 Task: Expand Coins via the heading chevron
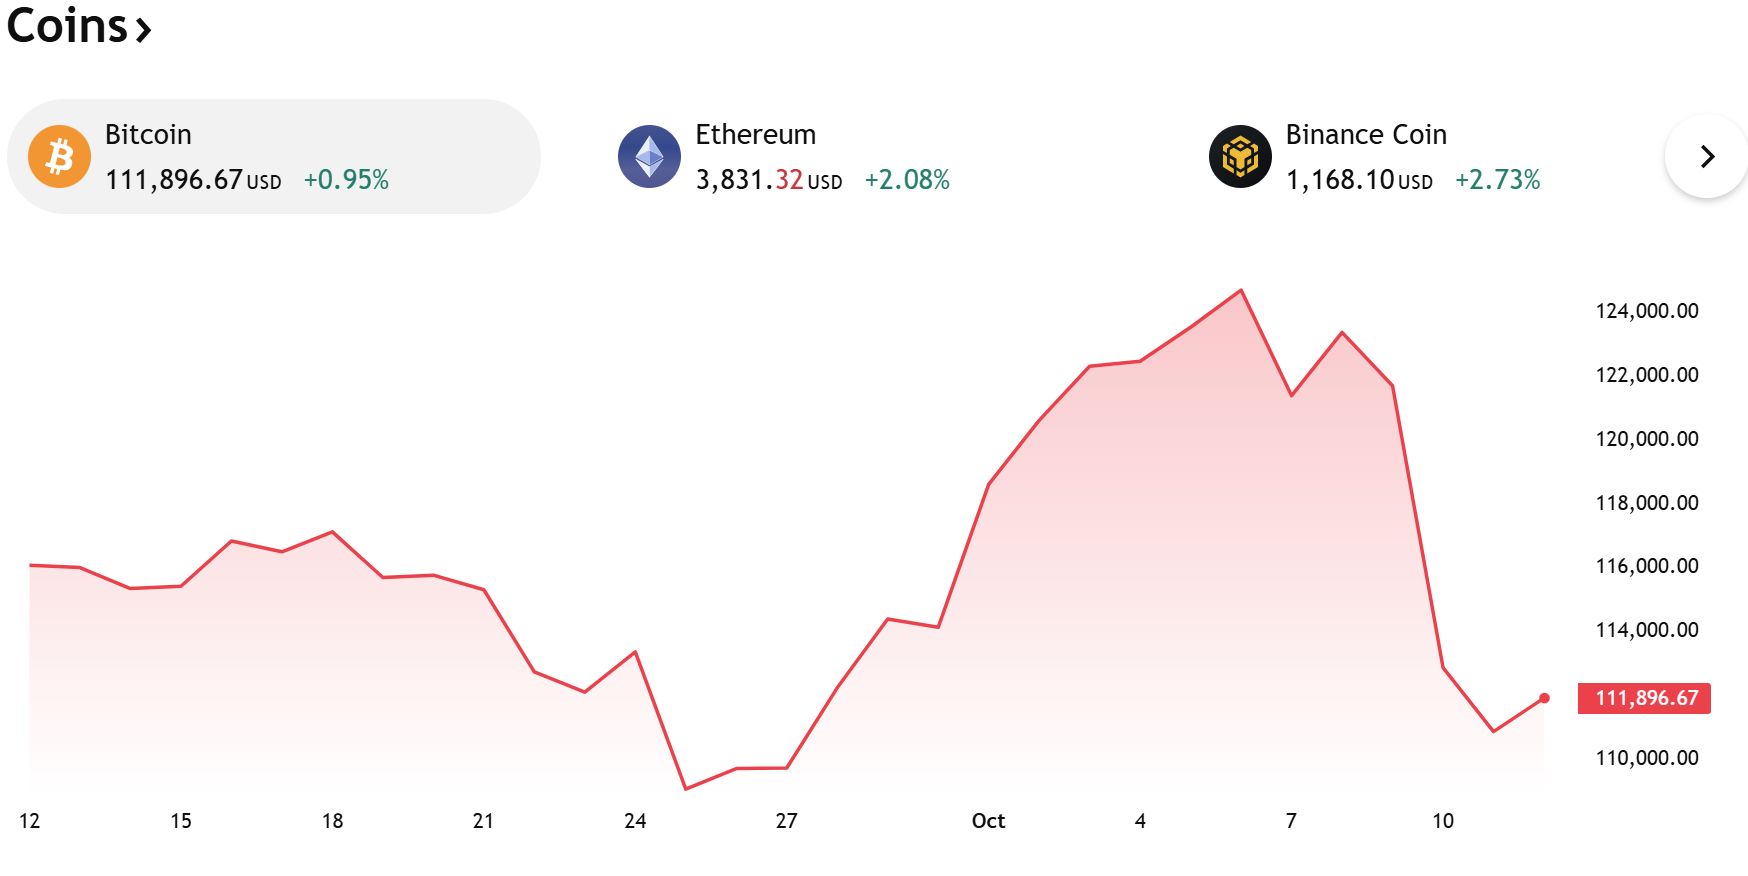(144, 30)
